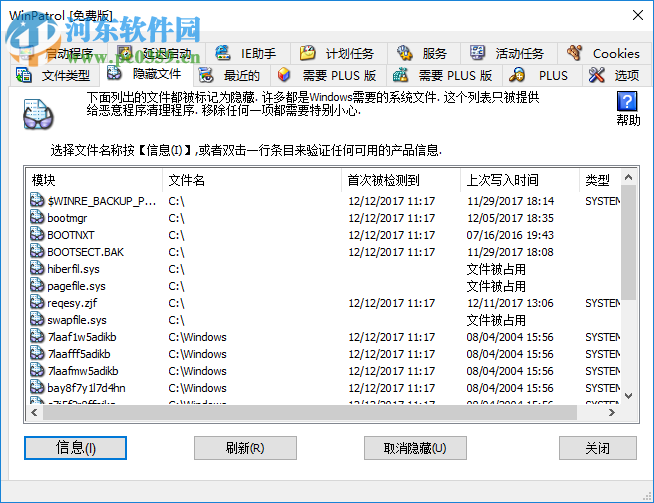654x503 pixels.
Task: Close the WinPatrol window
Action: click(x=637, y=15)
